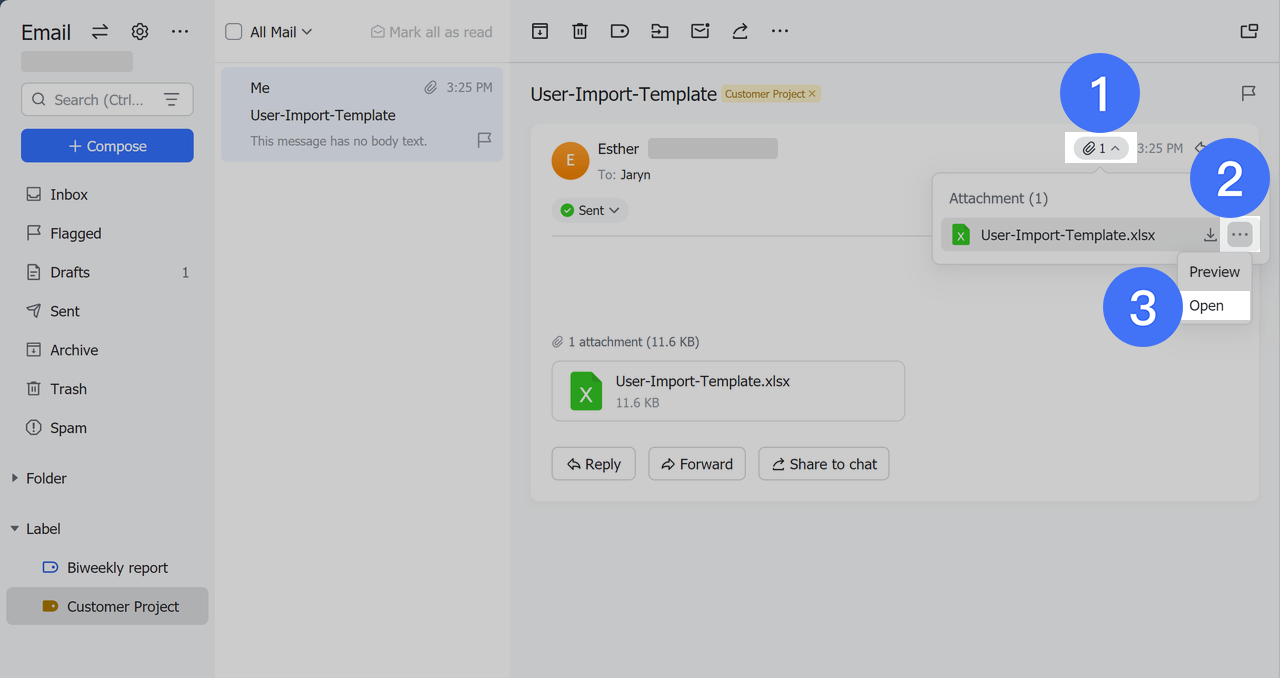Archive the open email via toolbar icon
The image size is (1280, 678).
coord(539,31)
